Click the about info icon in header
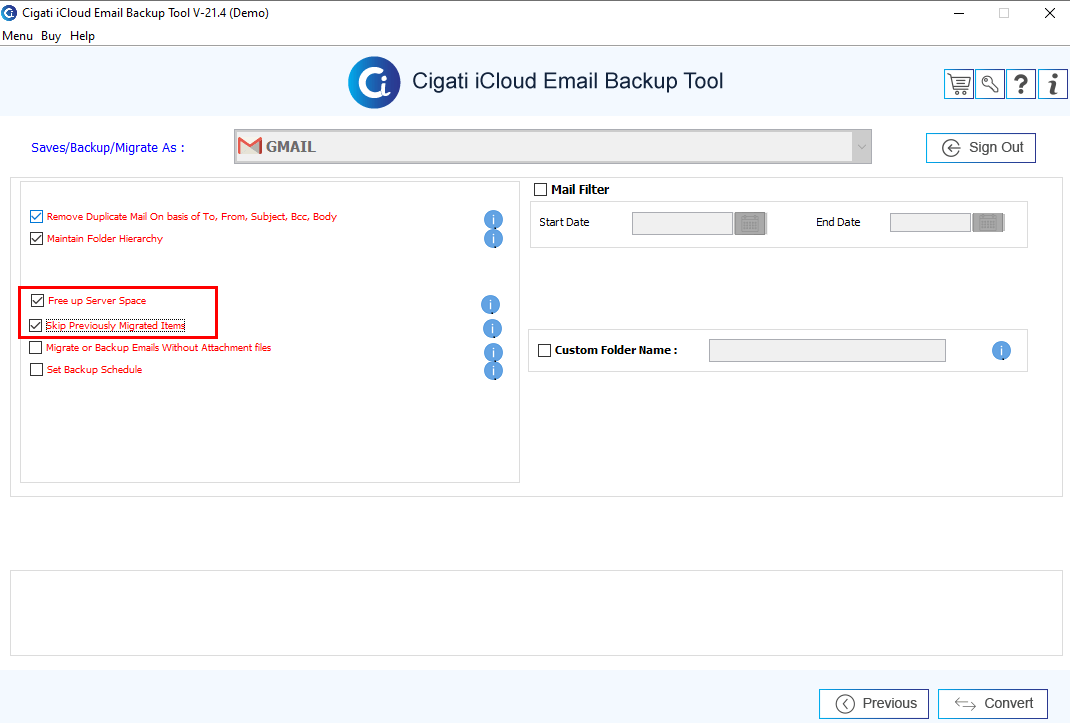This screenshot has width=1070, height=723. coord(1052,85)
